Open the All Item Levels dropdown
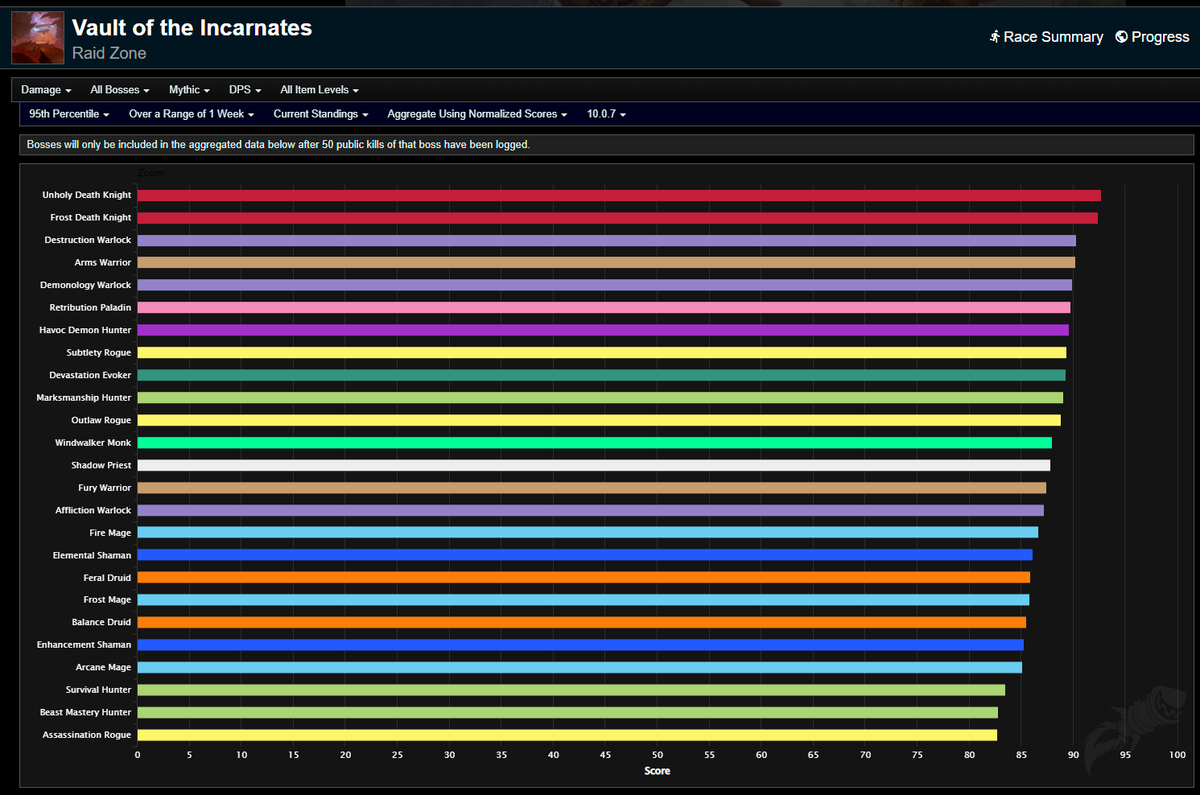1200x795 pixels. (x=319, y=90)
